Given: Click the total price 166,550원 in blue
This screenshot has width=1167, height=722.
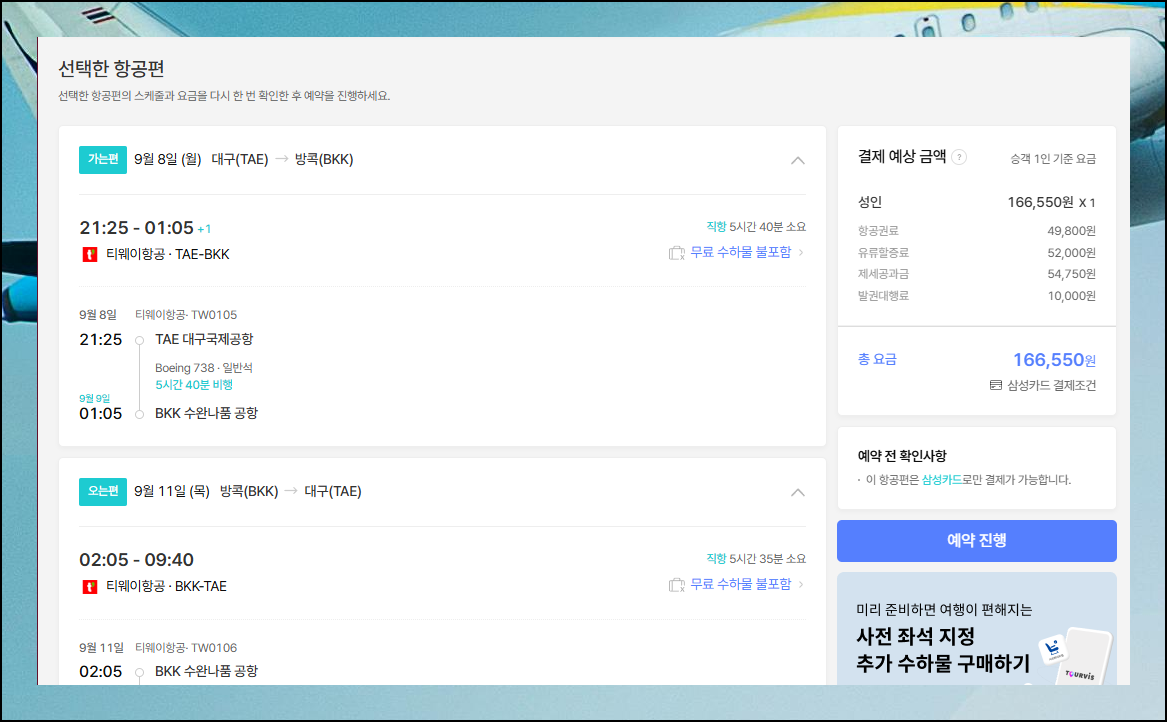Looking at the screenshot, I should (1054, 360).
